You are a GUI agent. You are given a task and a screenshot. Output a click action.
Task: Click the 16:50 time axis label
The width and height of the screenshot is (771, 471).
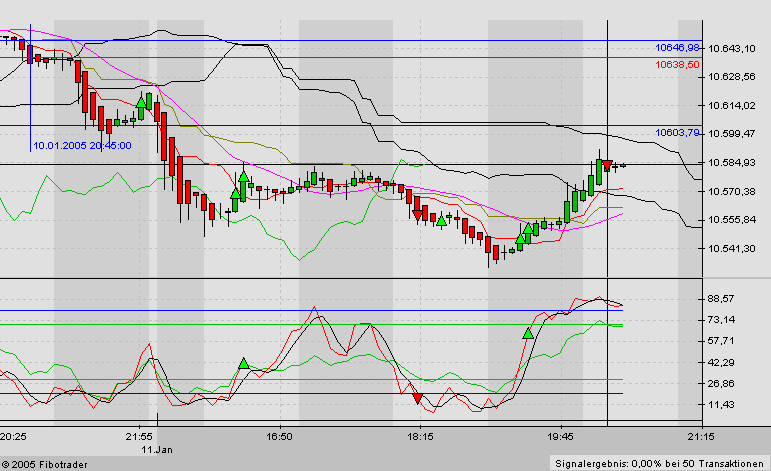pos(280,437)
